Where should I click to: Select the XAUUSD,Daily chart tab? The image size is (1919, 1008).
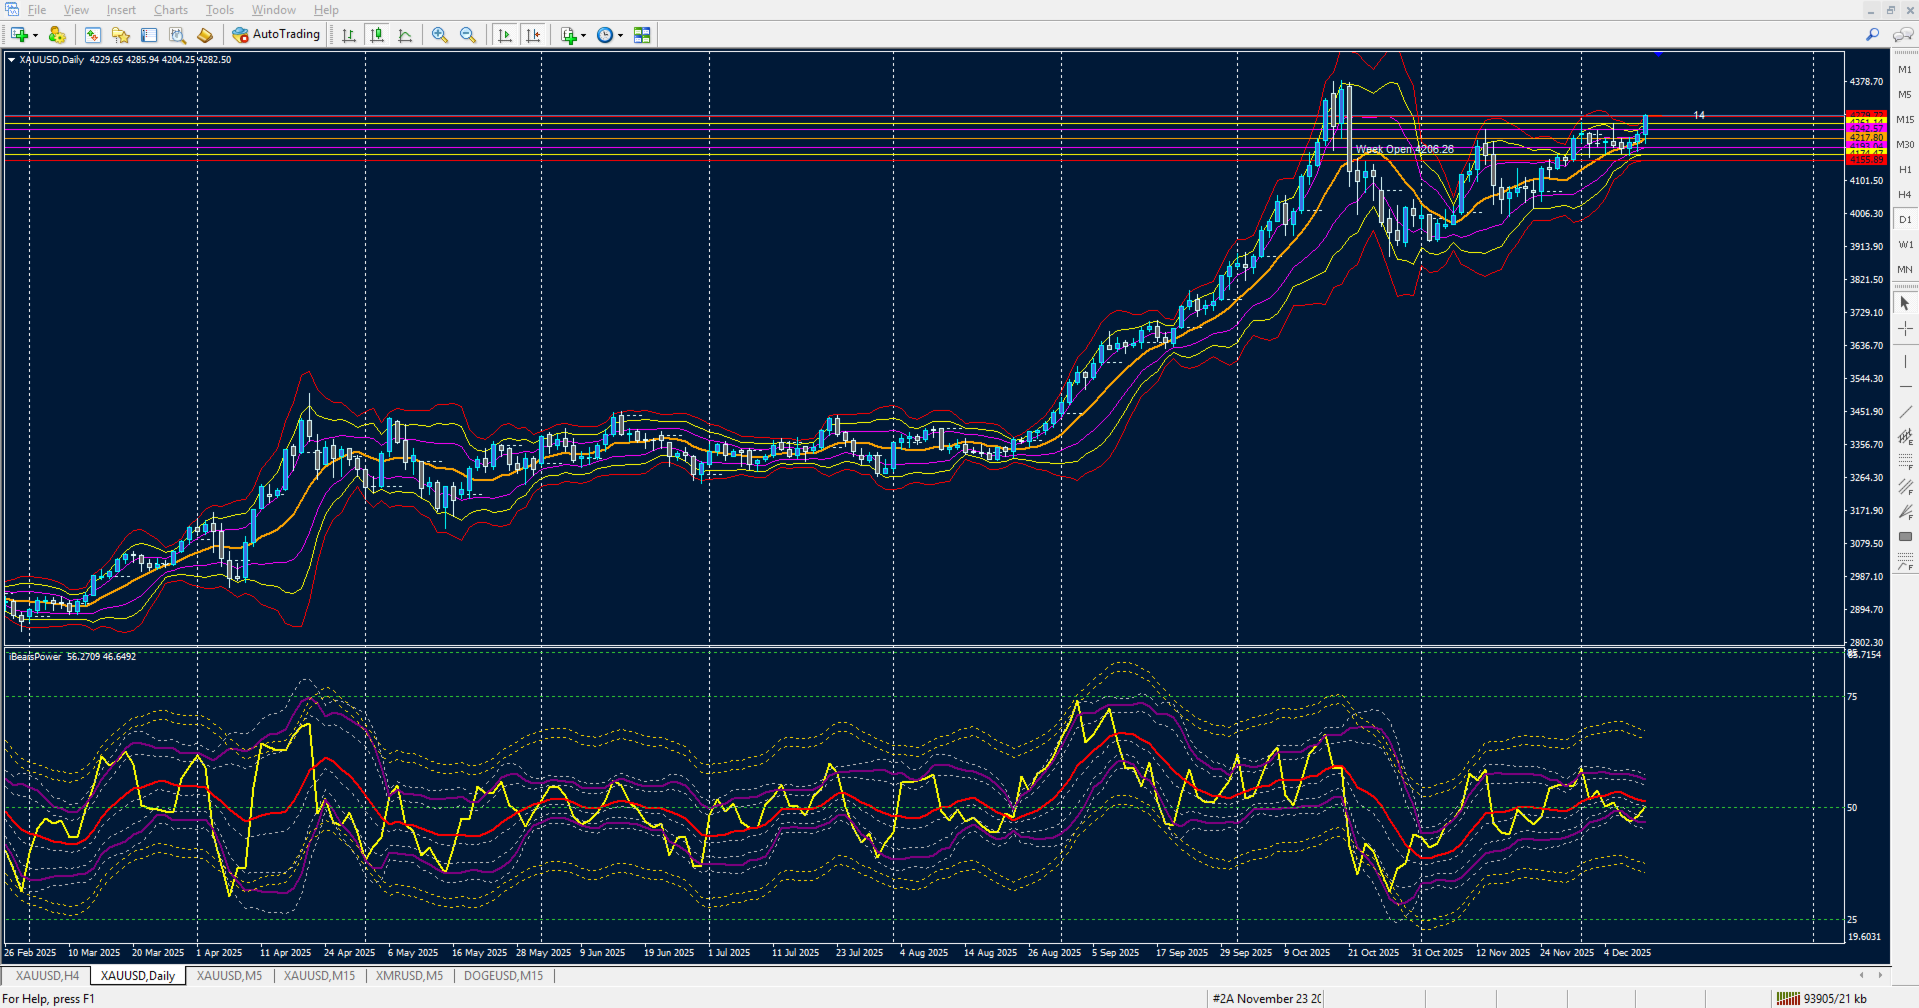138,976
